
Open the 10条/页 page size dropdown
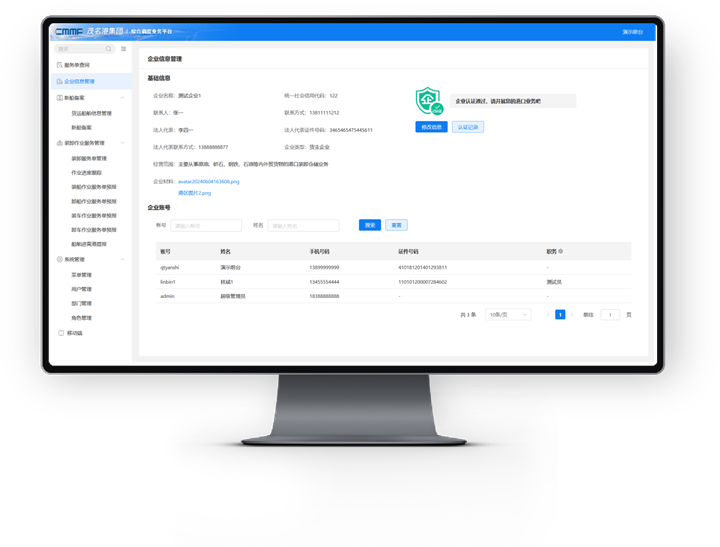point(507,314)
